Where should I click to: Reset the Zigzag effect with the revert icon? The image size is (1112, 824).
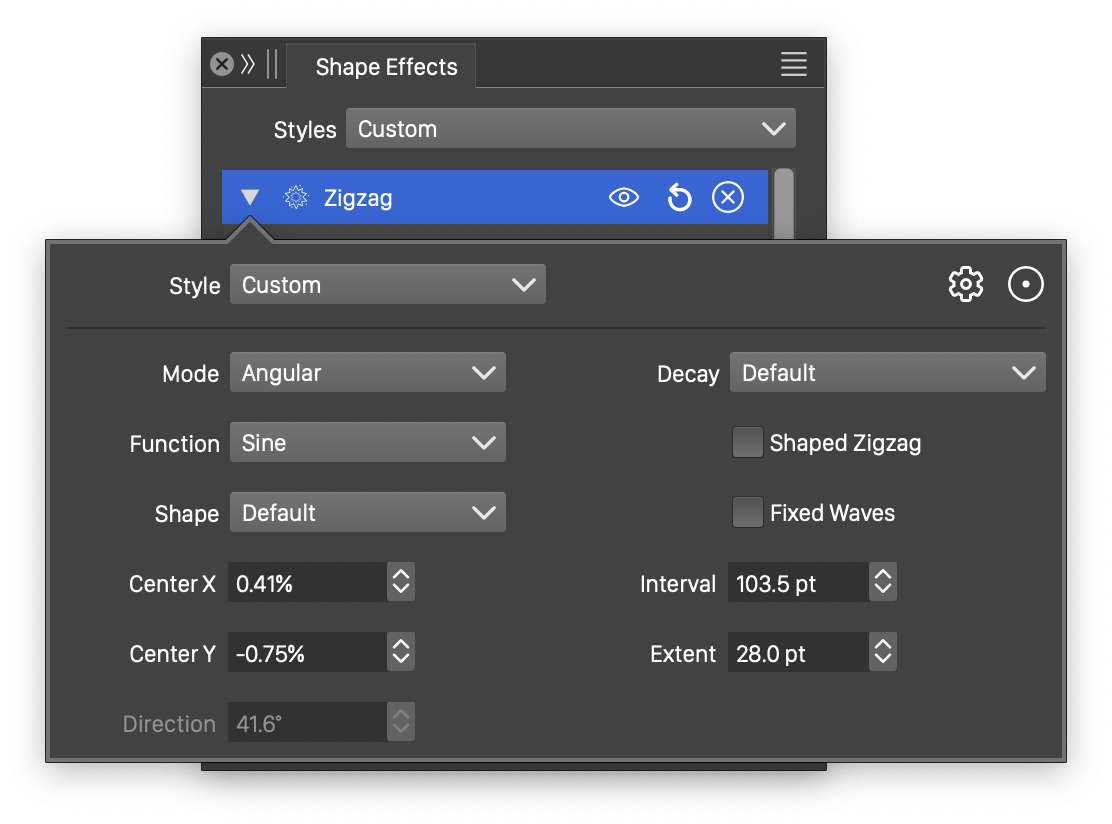(x=679, y=198)
